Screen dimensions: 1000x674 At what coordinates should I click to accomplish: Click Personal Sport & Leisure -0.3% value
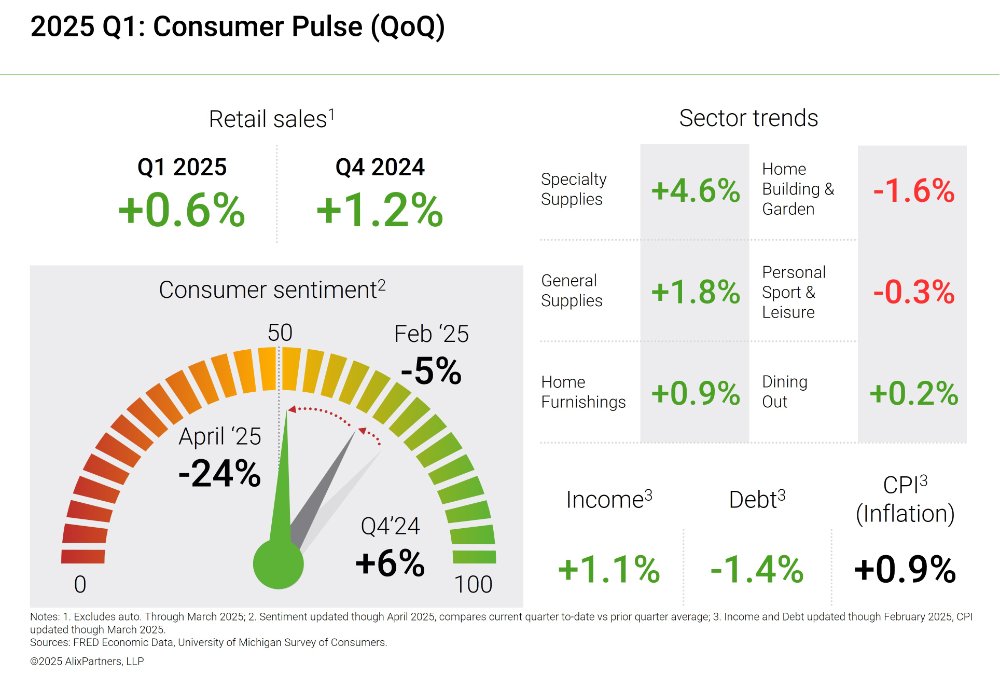coord(913,291)
